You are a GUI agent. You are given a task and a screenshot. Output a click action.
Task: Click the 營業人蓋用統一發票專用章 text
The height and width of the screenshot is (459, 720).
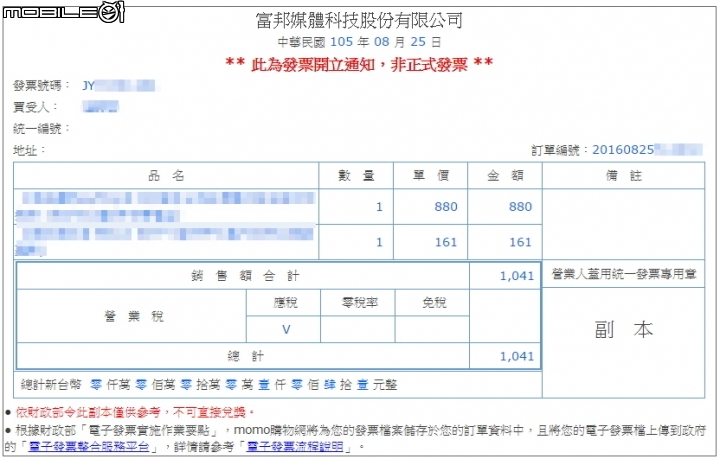[x=624, y=274]
